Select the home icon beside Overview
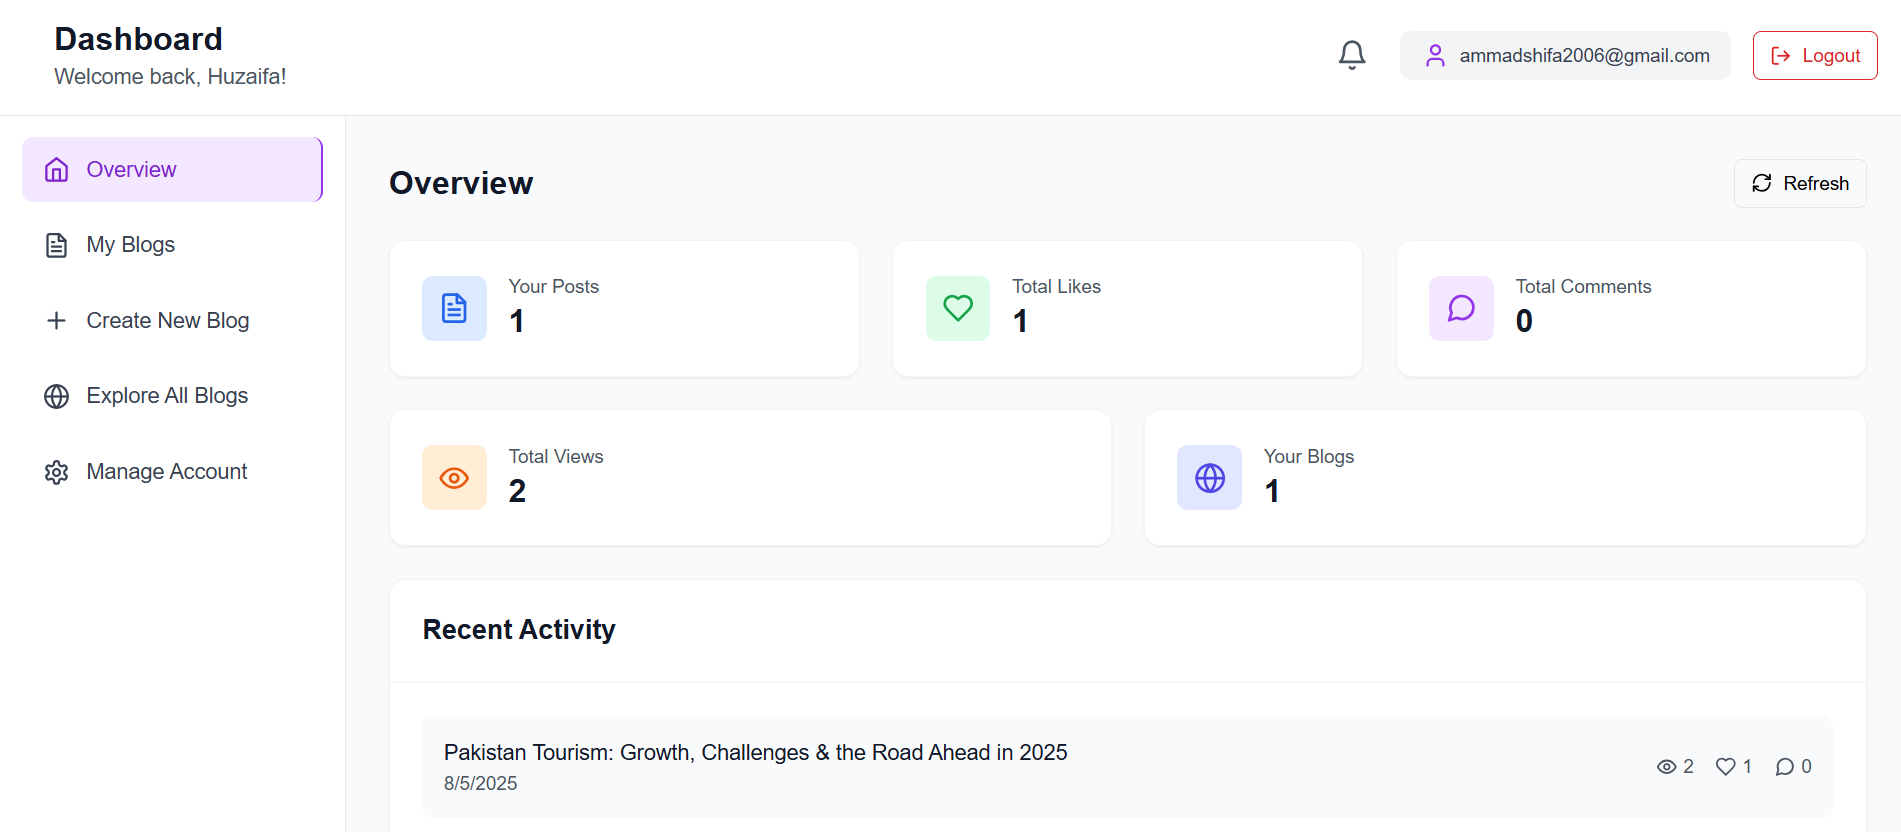 coord(56,169)
